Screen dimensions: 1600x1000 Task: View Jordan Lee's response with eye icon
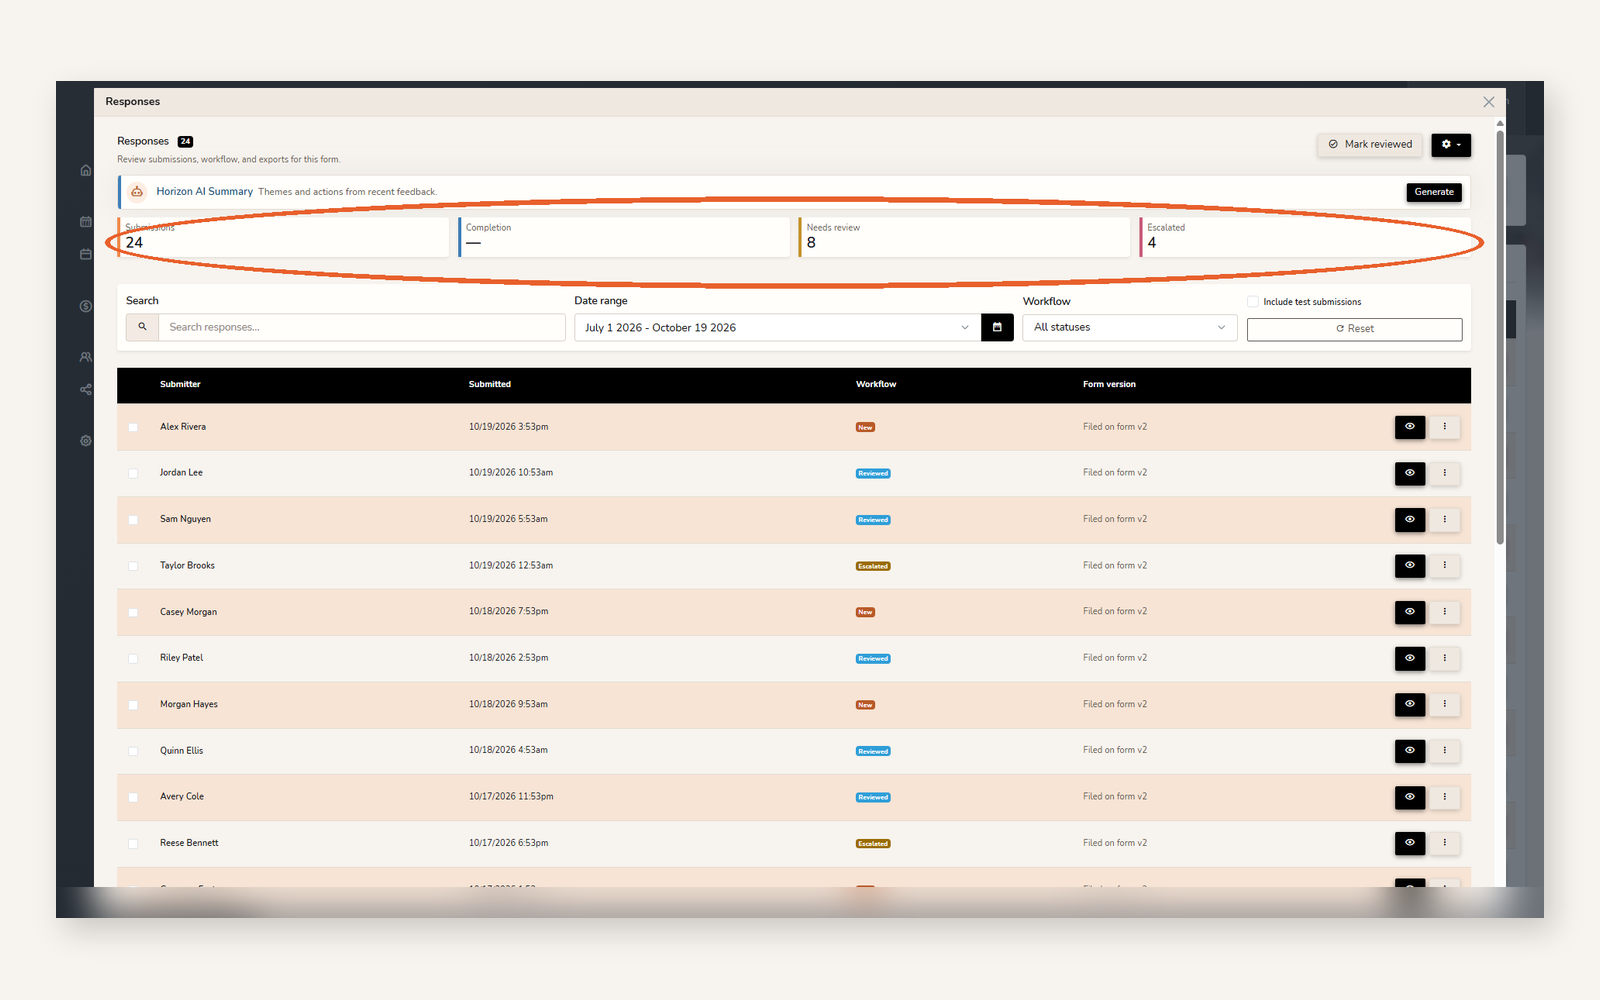click(1410, 473)
